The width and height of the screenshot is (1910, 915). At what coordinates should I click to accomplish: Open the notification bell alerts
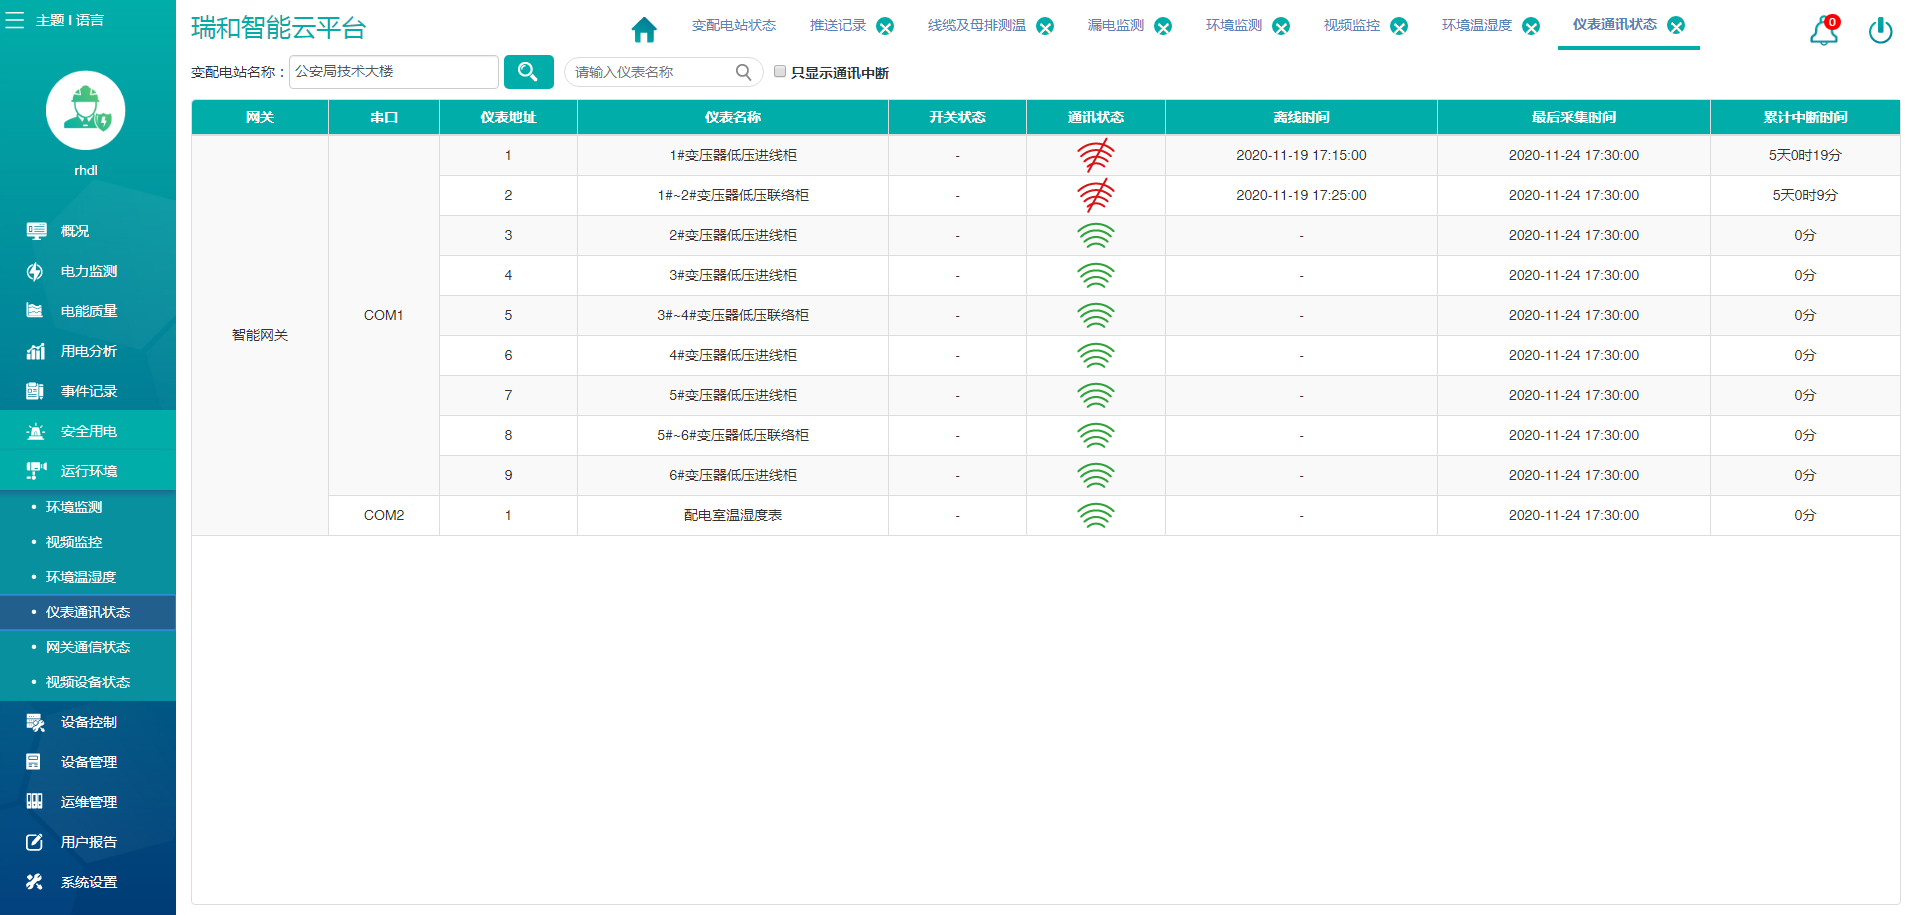[1823, 31]
